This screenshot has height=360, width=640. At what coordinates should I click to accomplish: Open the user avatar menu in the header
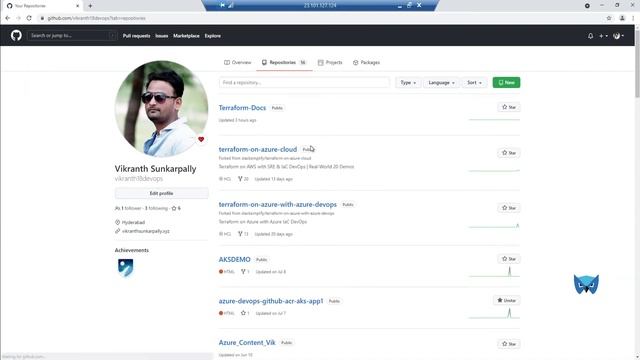click(618, 36)
